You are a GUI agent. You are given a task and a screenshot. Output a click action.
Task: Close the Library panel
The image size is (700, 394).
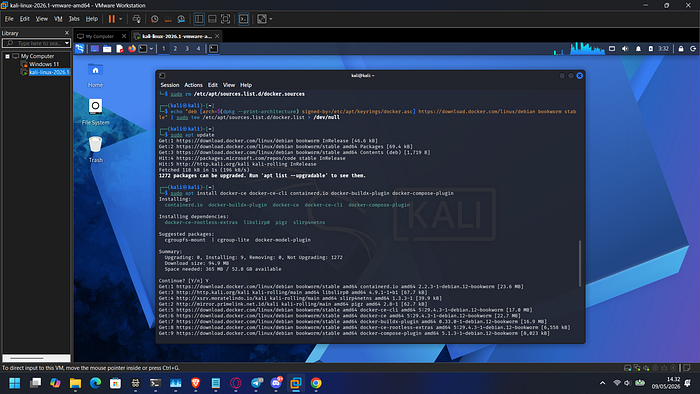(67, 33)
